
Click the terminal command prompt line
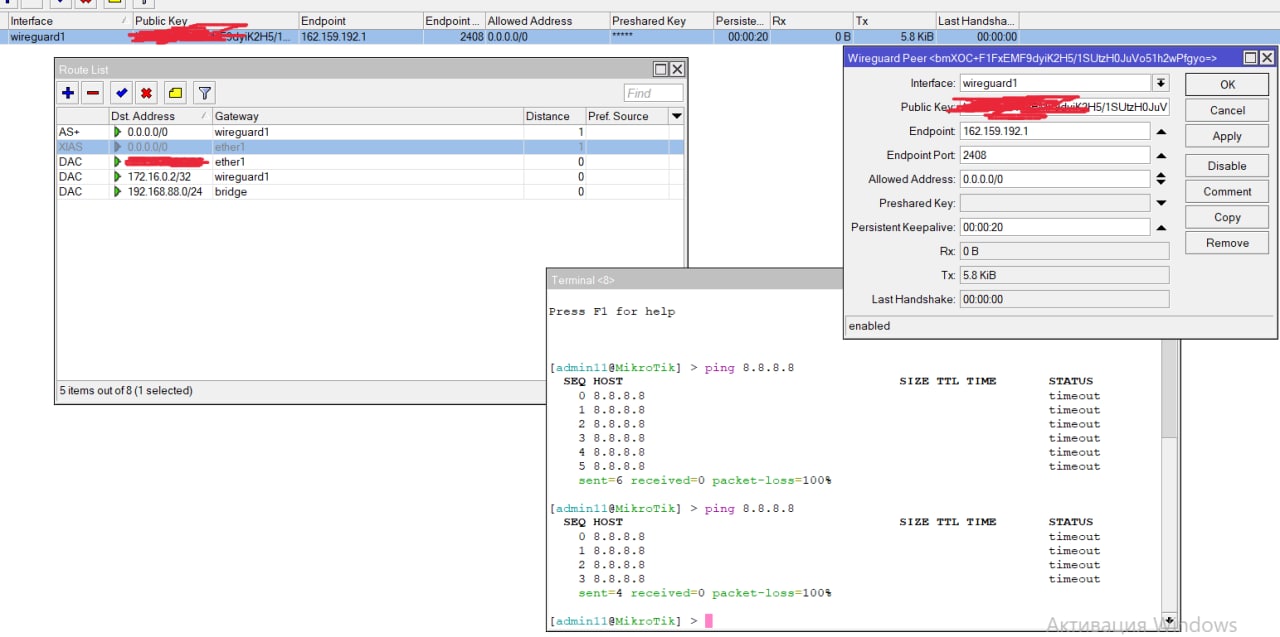click(x=630, y=621)
